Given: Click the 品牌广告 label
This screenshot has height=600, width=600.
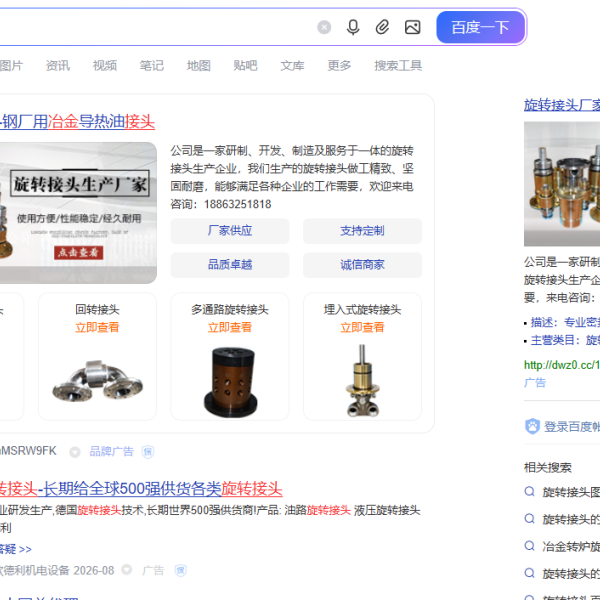Looking at the screenshot, I should 111,452.
